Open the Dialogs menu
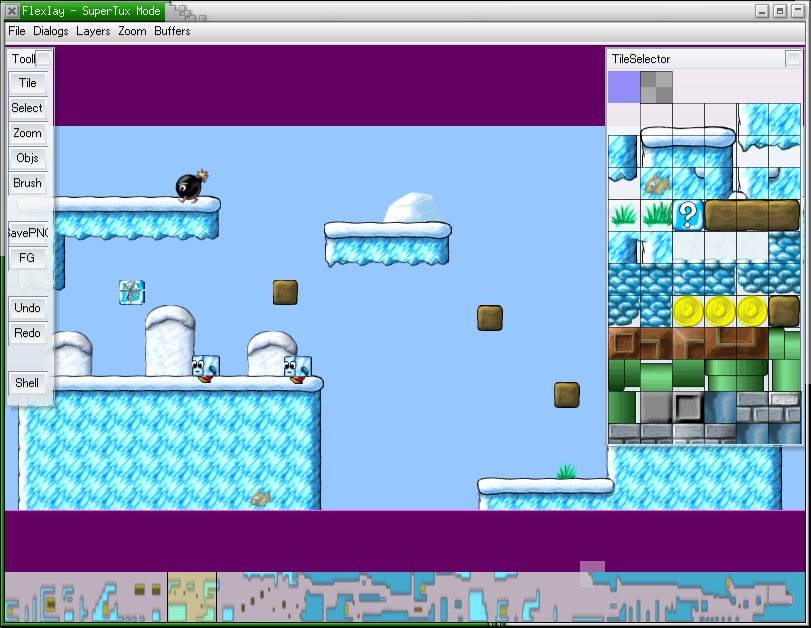 point(51,31)
